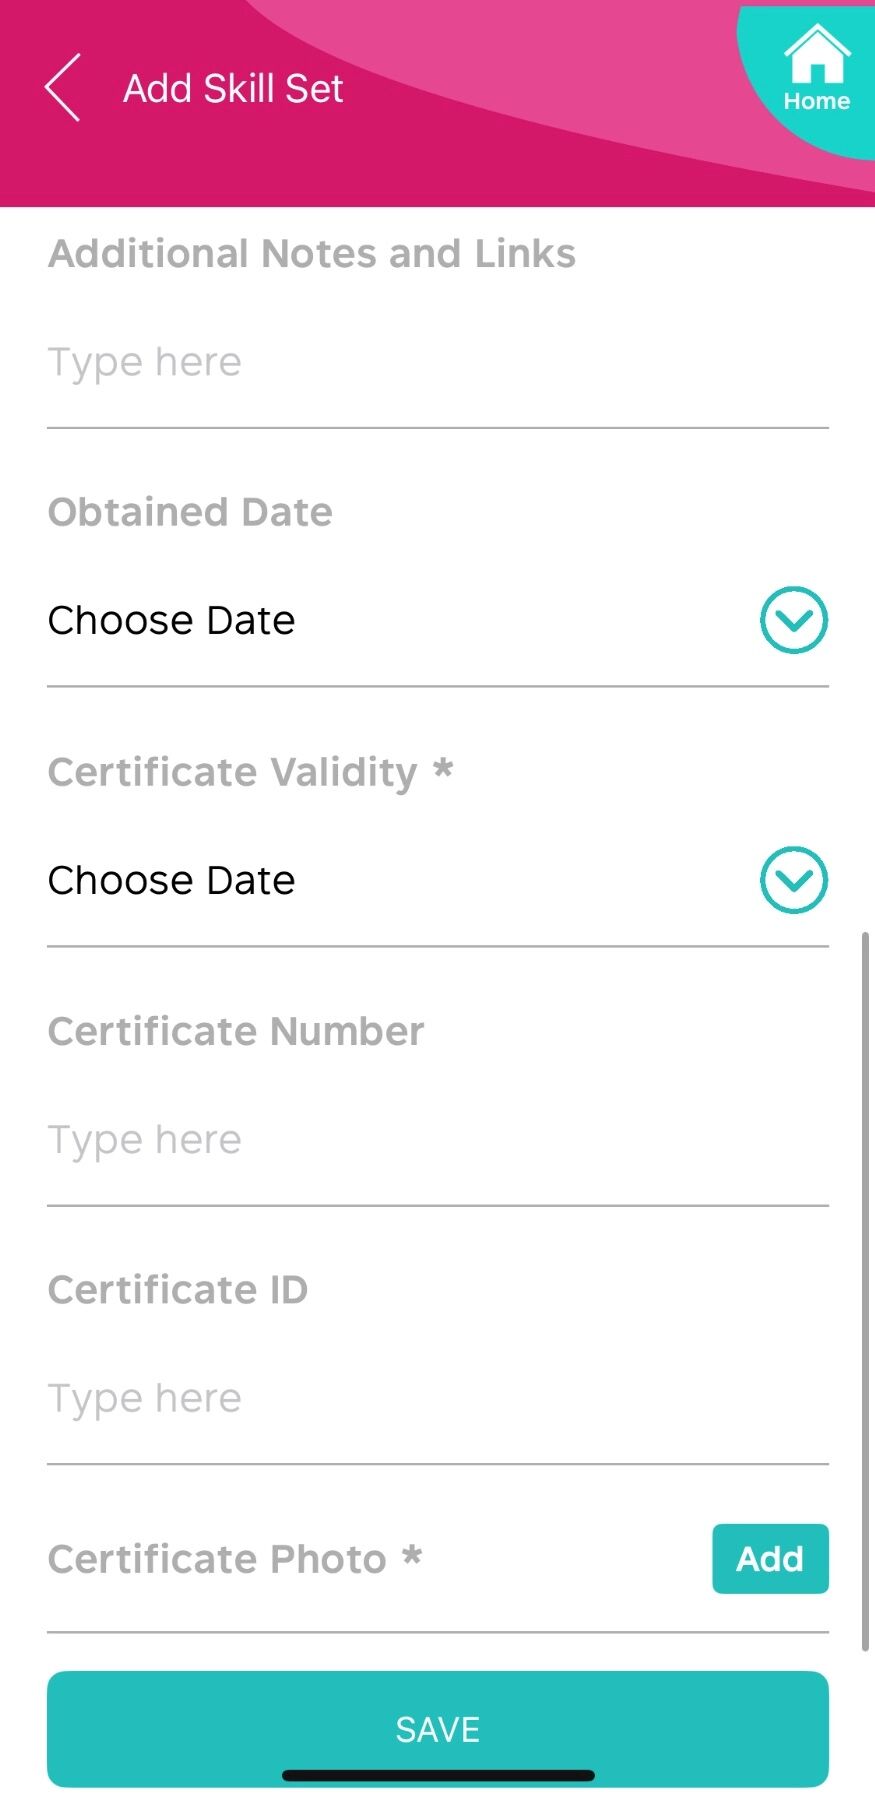The image size is (875, 1799).
Task: Open the Obtained Date dropdown chevron
Action: (794, 620)
